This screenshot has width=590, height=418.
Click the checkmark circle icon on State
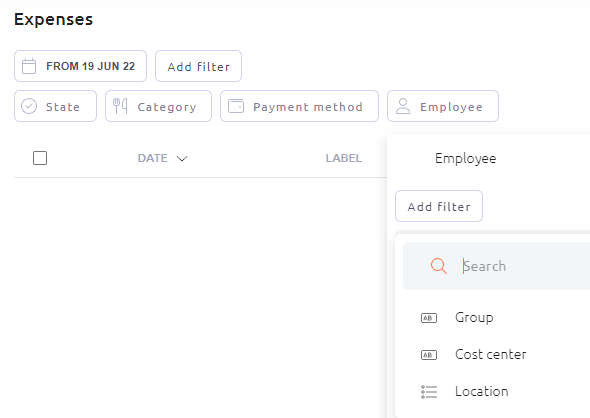(x=29, y=106)
